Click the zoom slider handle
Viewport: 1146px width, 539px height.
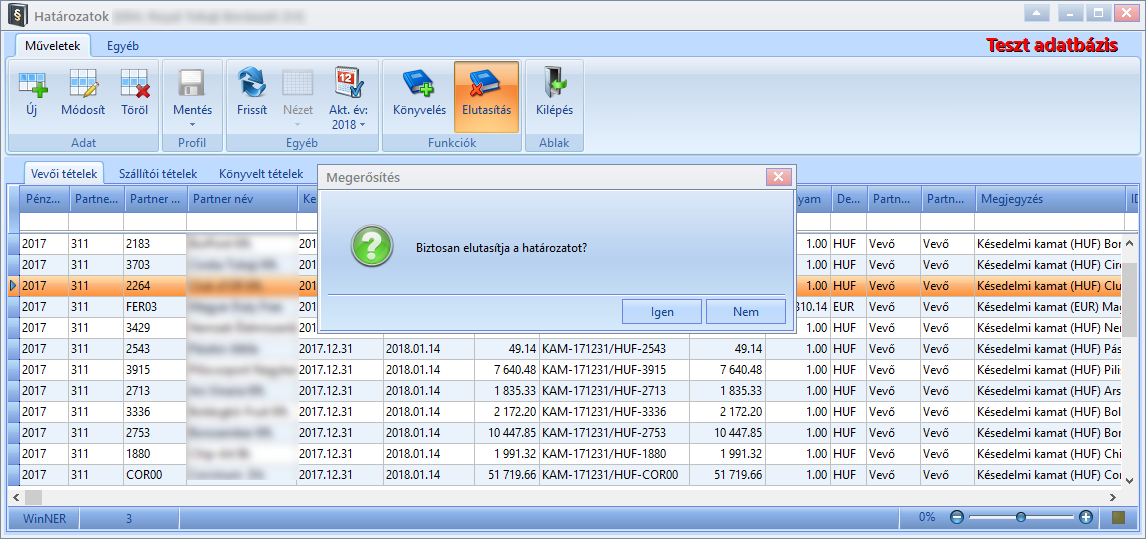[1020, 517]
